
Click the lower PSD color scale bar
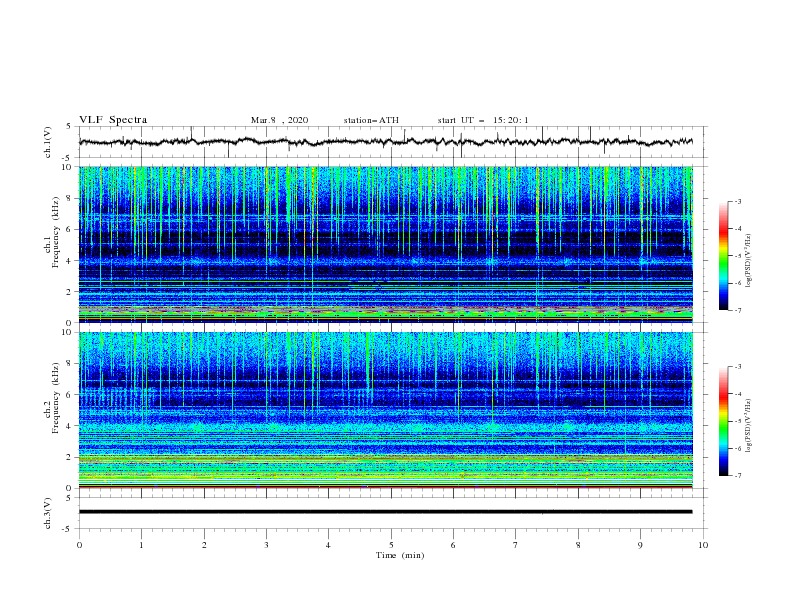tap(724, 421)
